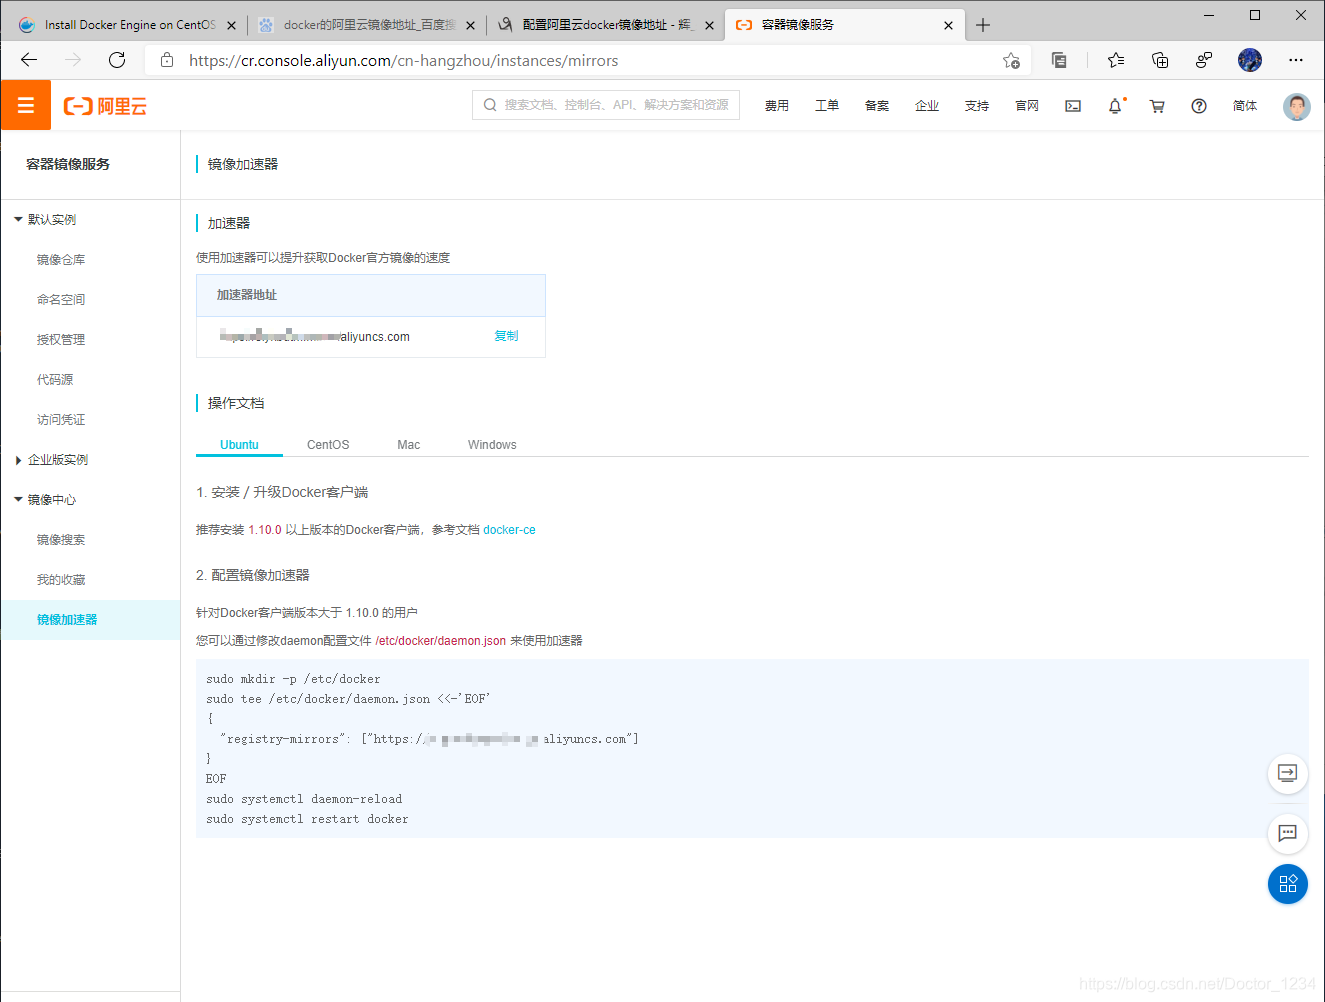Focus the Aliyun documentation search field
Image resolution: width=1325 pixels, height=1002 pixels.
[x=606, y=105]
